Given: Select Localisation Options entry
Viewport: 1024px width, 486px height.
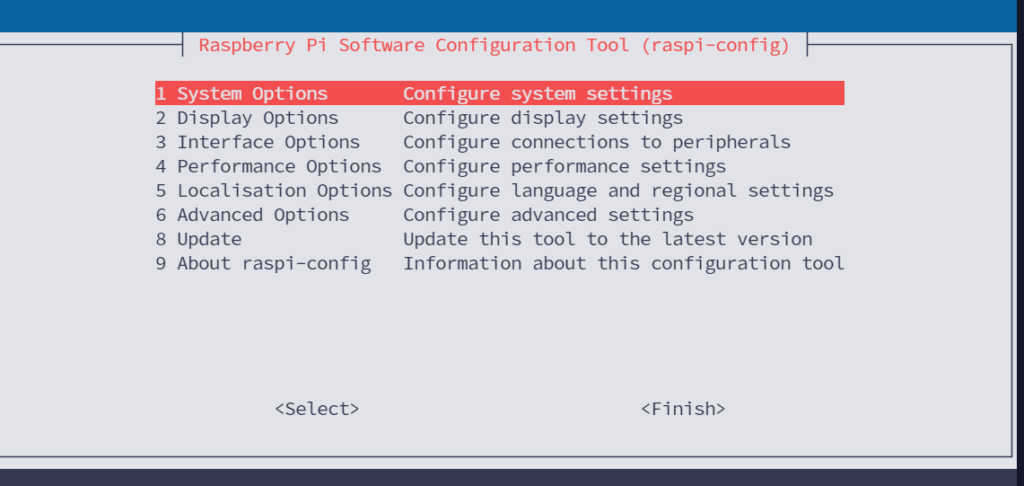Looking at the screenshot, I should tap(284, 190).
